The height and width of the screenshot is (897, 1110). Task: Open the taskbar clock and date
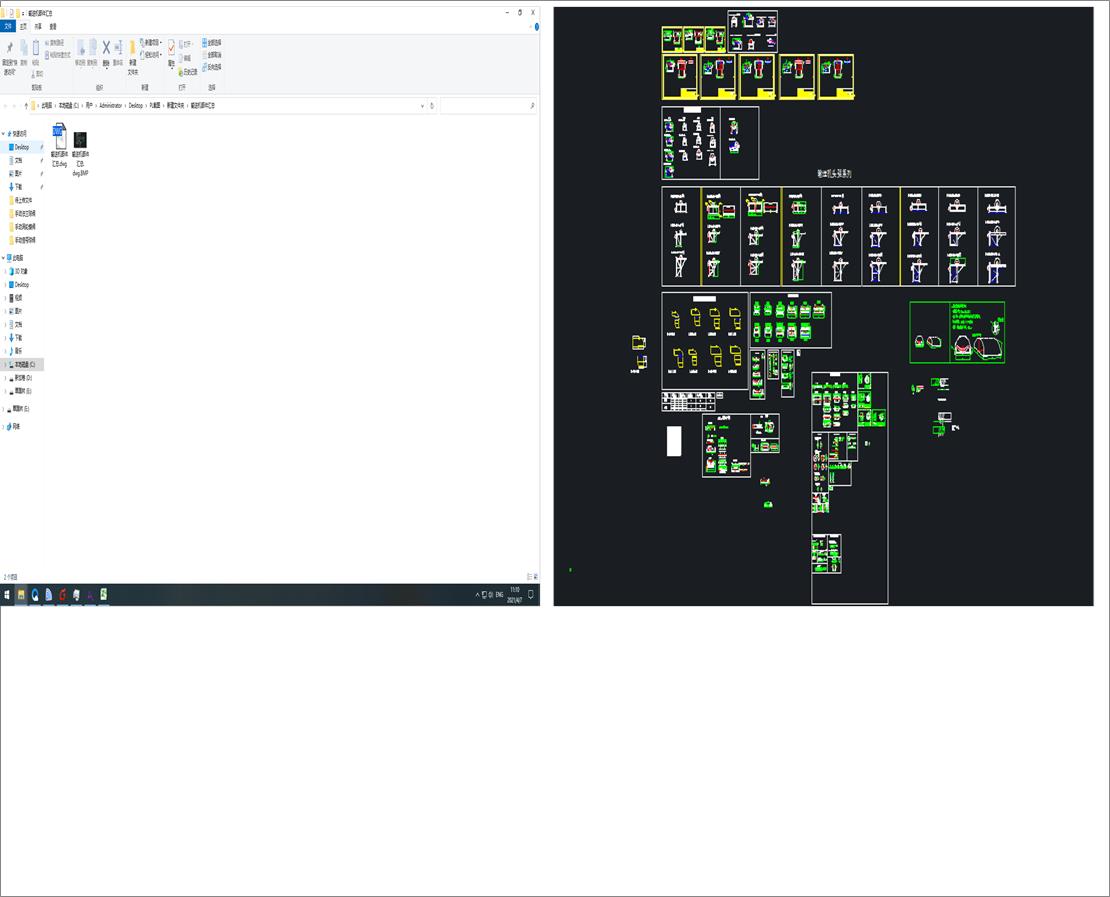[515, 595]
